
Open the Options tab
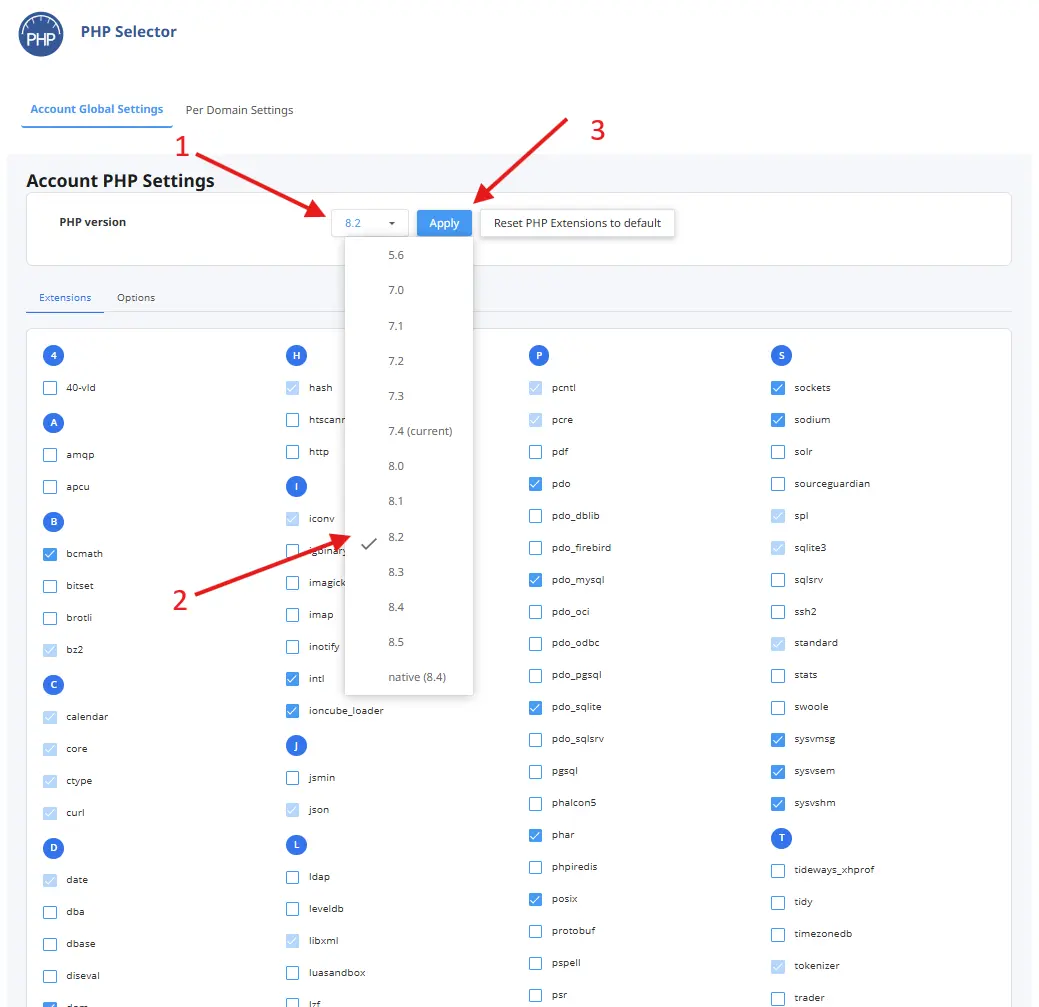pyautogui.click(x=136, y=297)
